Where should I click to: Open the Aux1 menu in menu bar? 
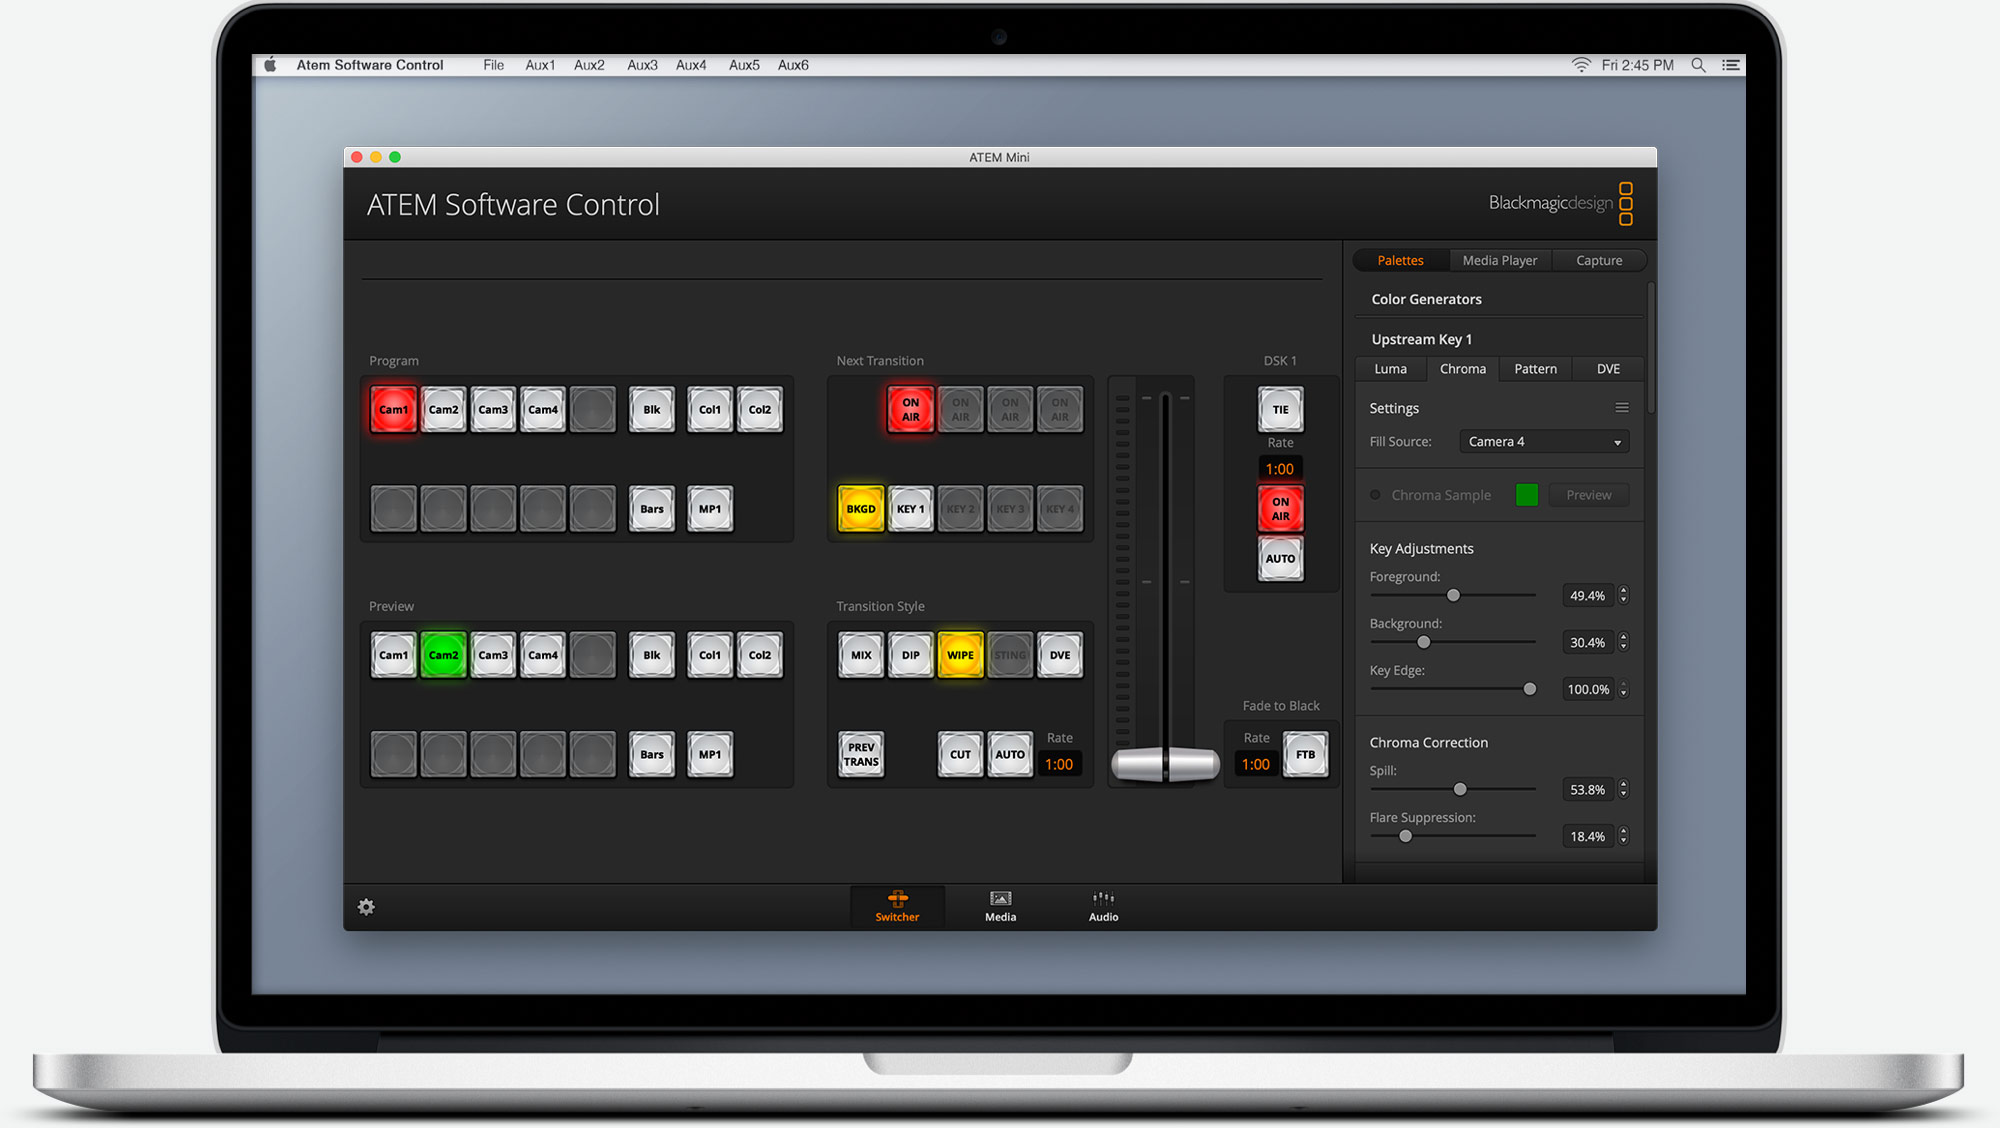[x=540, y=64]
